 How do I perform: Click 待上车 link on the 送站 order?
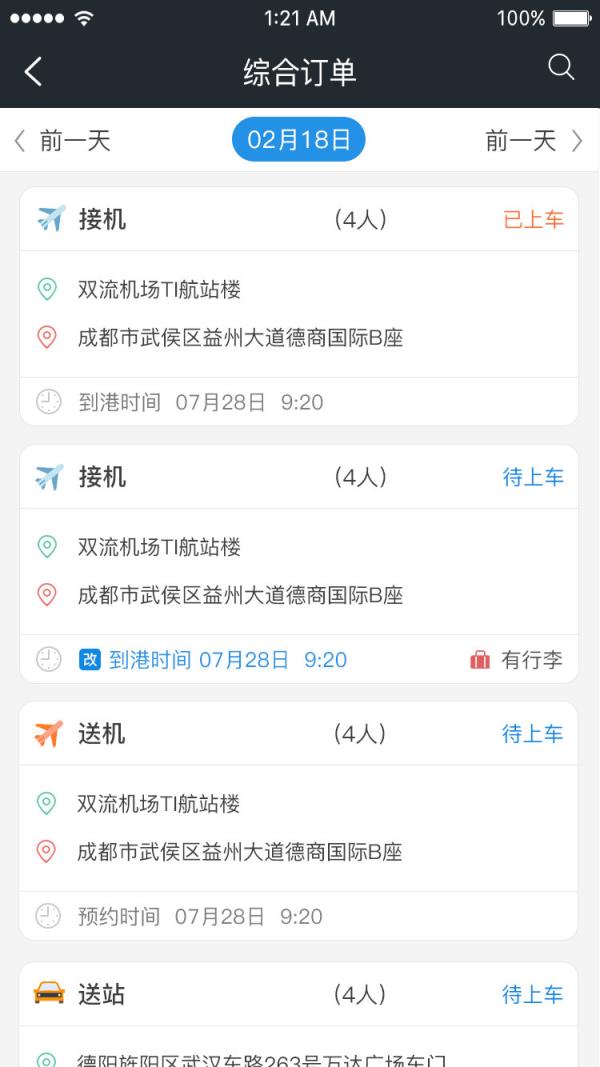(x=534, y=994)
